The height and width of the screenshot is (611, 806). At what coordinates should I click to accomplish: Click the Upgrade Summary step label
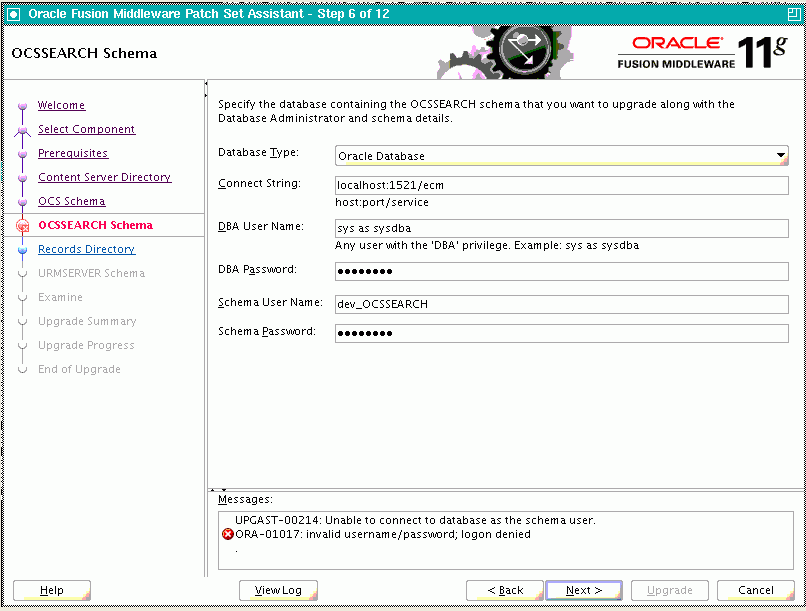[87, 322]
